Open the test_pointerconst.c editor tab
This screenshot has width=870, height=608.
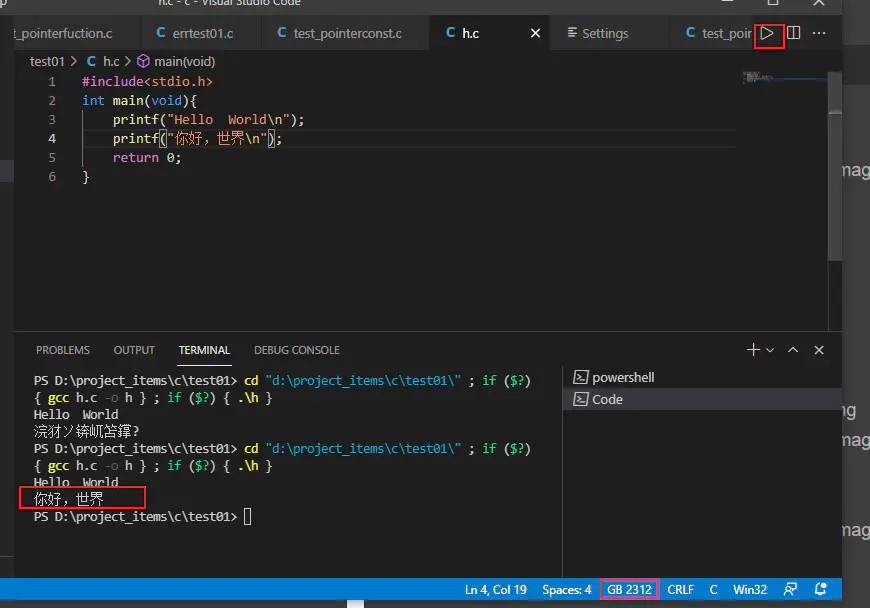click(x=347, y=33)
